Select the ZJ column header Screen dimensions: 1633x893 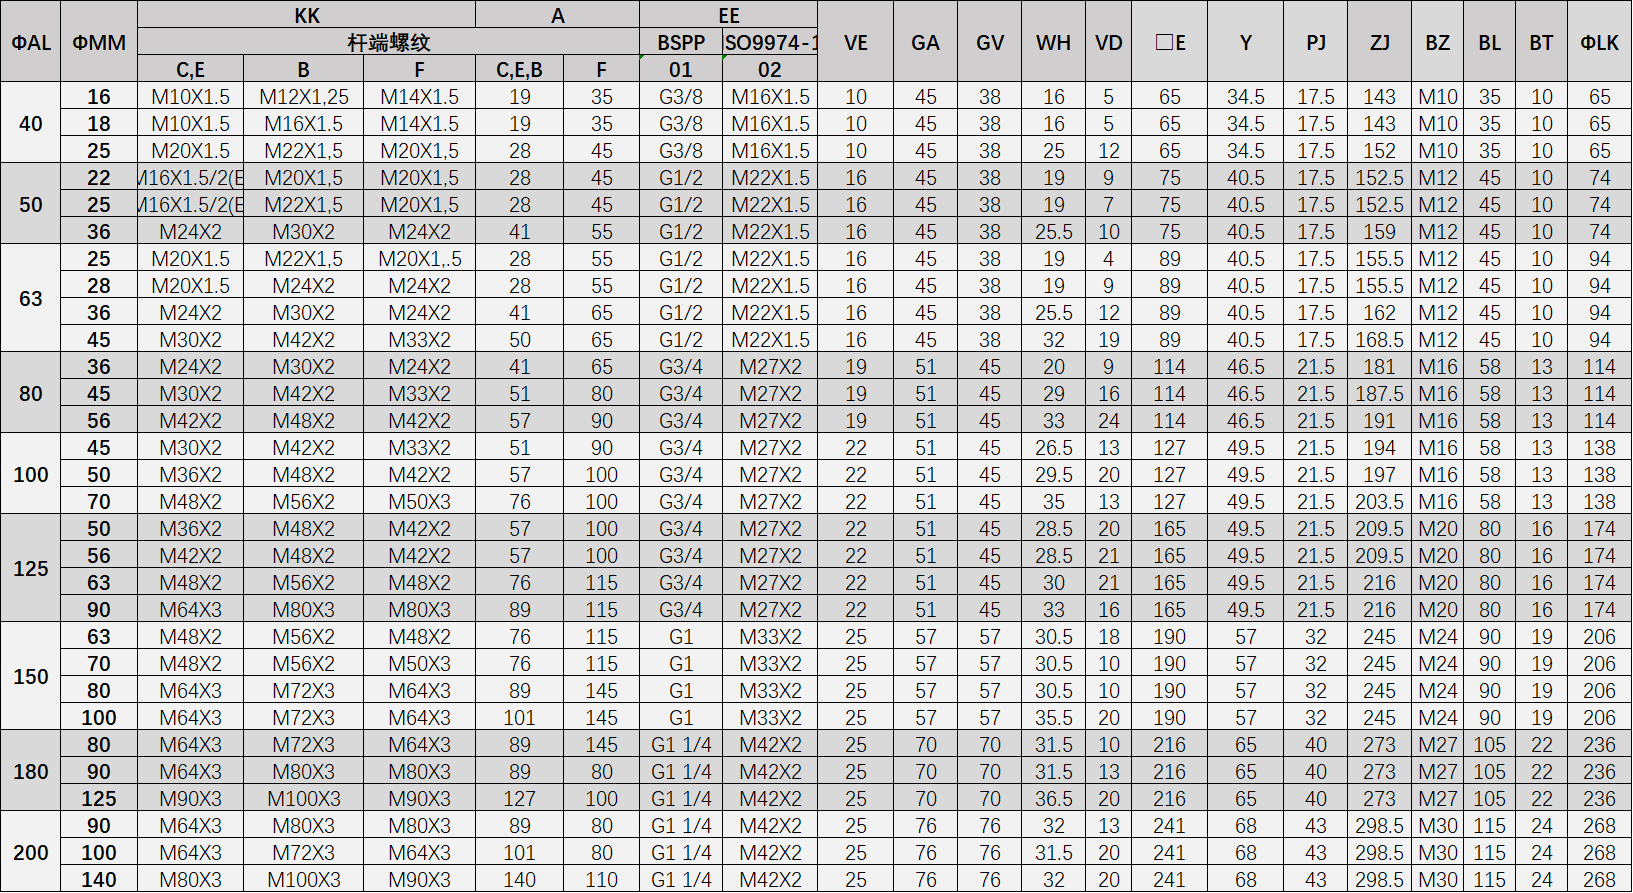pyautogui.click(x=1379, y=42)
